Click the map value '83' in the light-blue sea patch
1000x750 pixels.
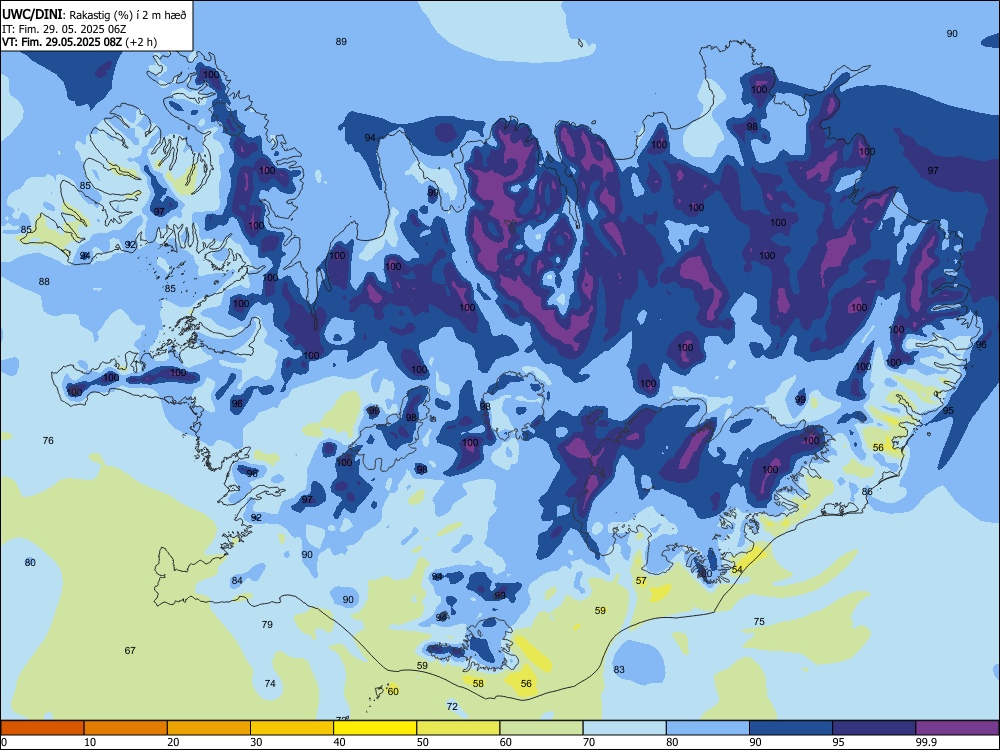coord(619,670)
